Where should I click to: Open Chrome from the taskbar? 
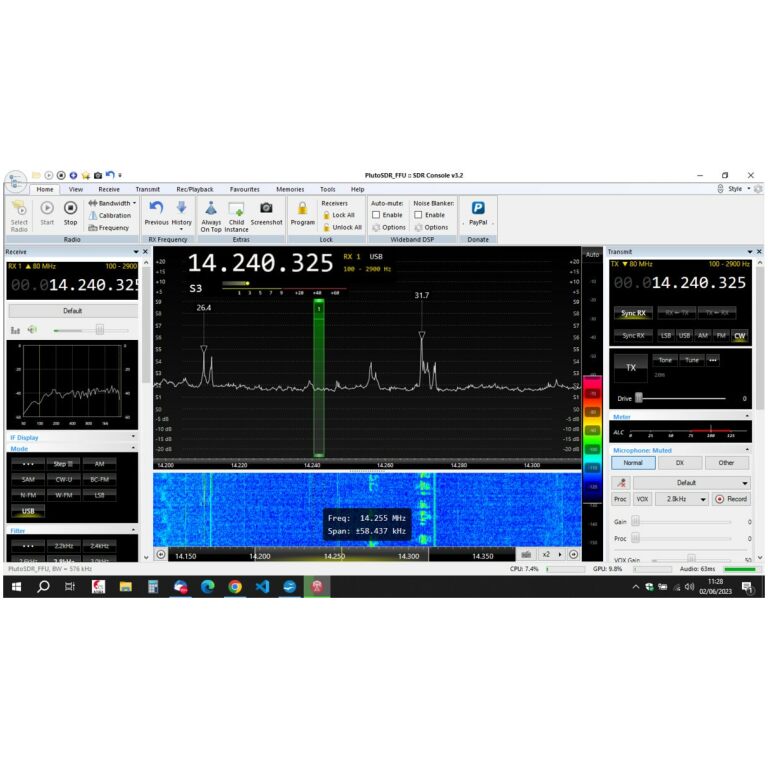tap(235, 587)
